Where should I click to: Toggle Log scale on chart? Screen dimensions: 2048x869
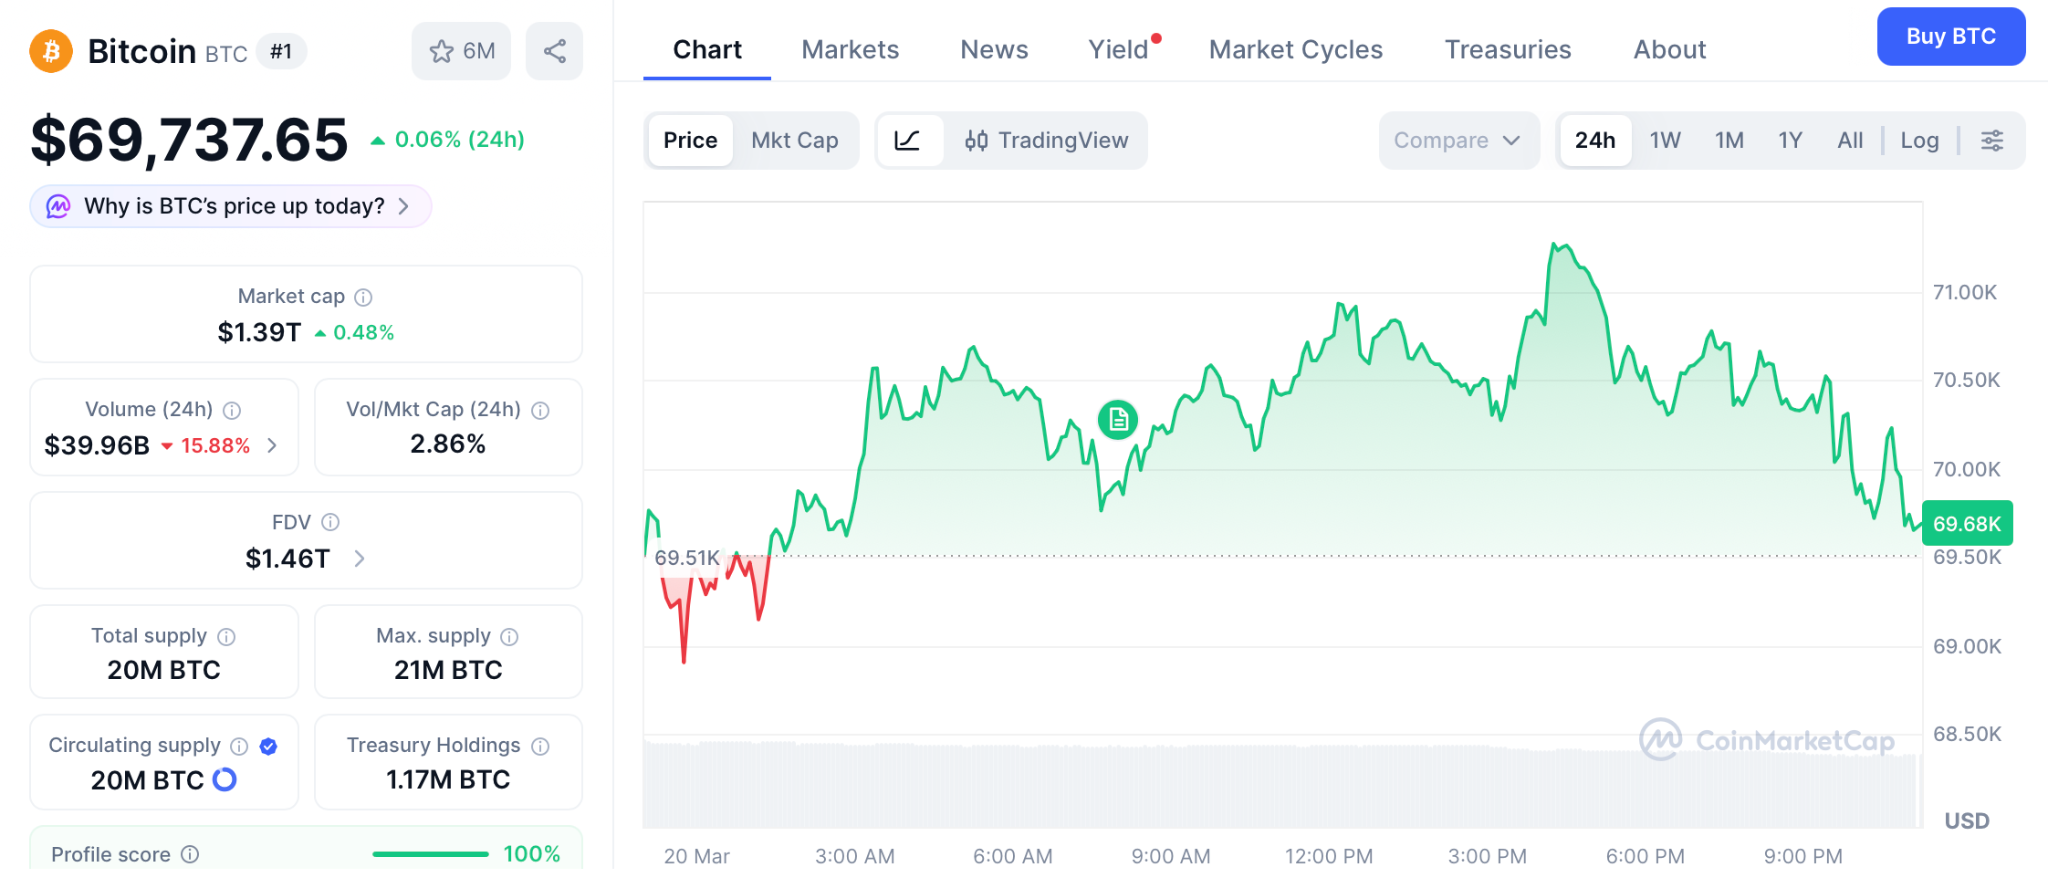(1919, 140)
